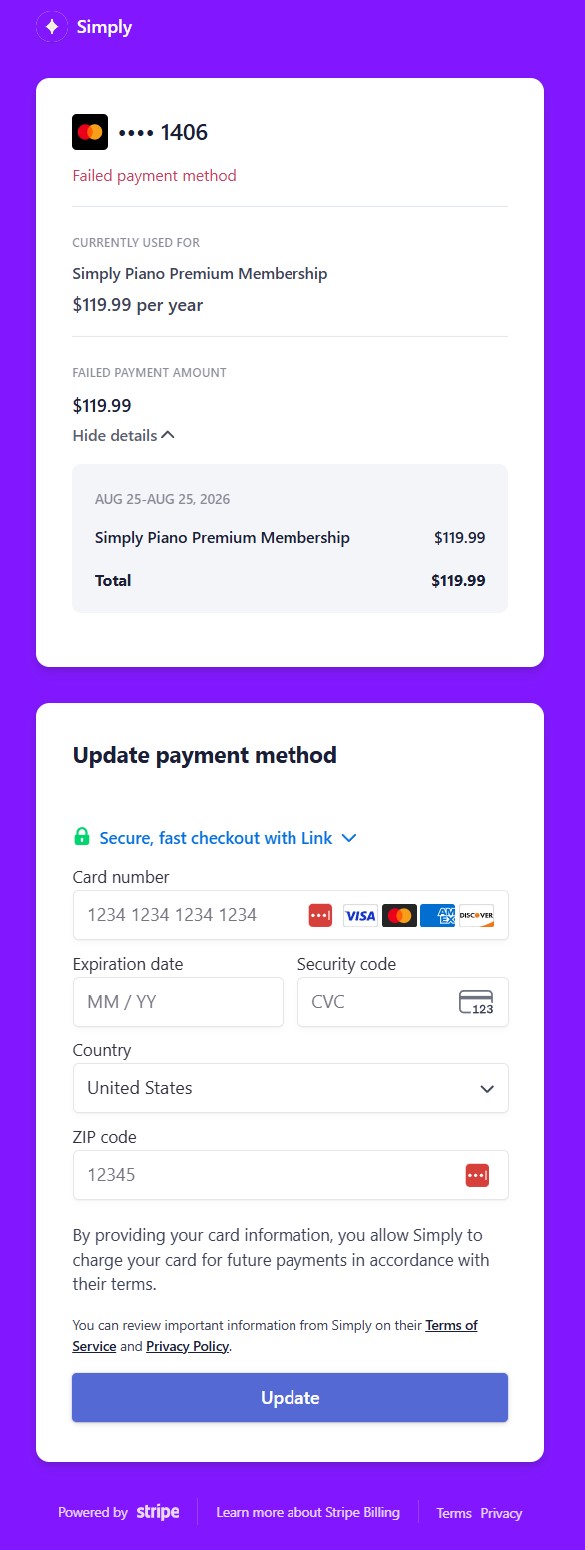Click the American Express brand icon

click(437, 915)
